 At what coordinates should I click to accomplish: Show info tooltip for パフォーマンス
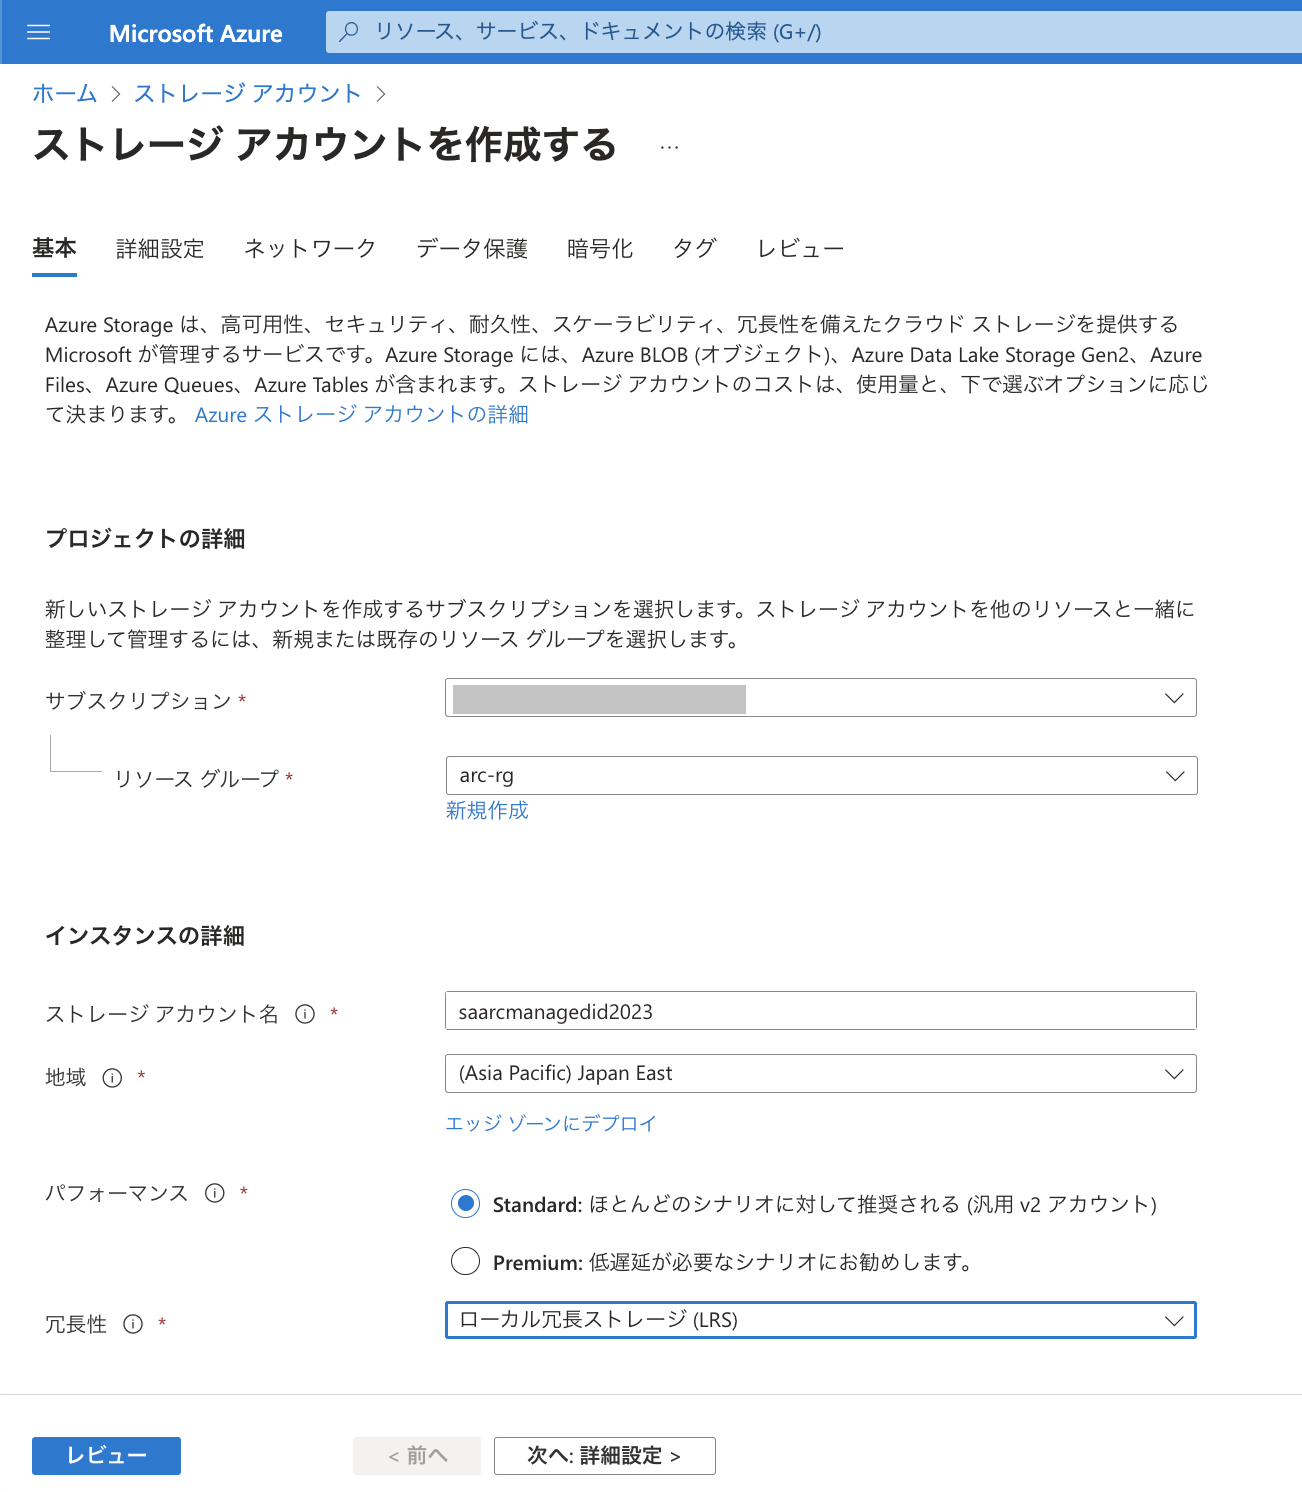[214, 1193]
